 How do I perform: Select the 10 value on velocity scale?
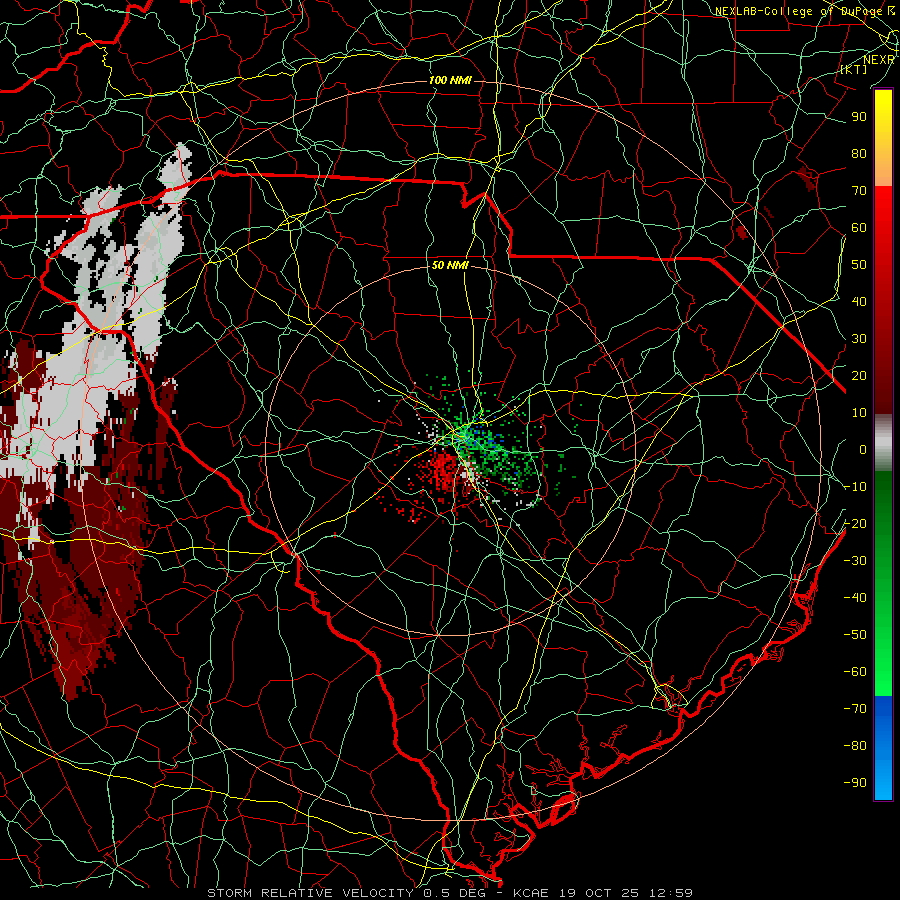859,413
